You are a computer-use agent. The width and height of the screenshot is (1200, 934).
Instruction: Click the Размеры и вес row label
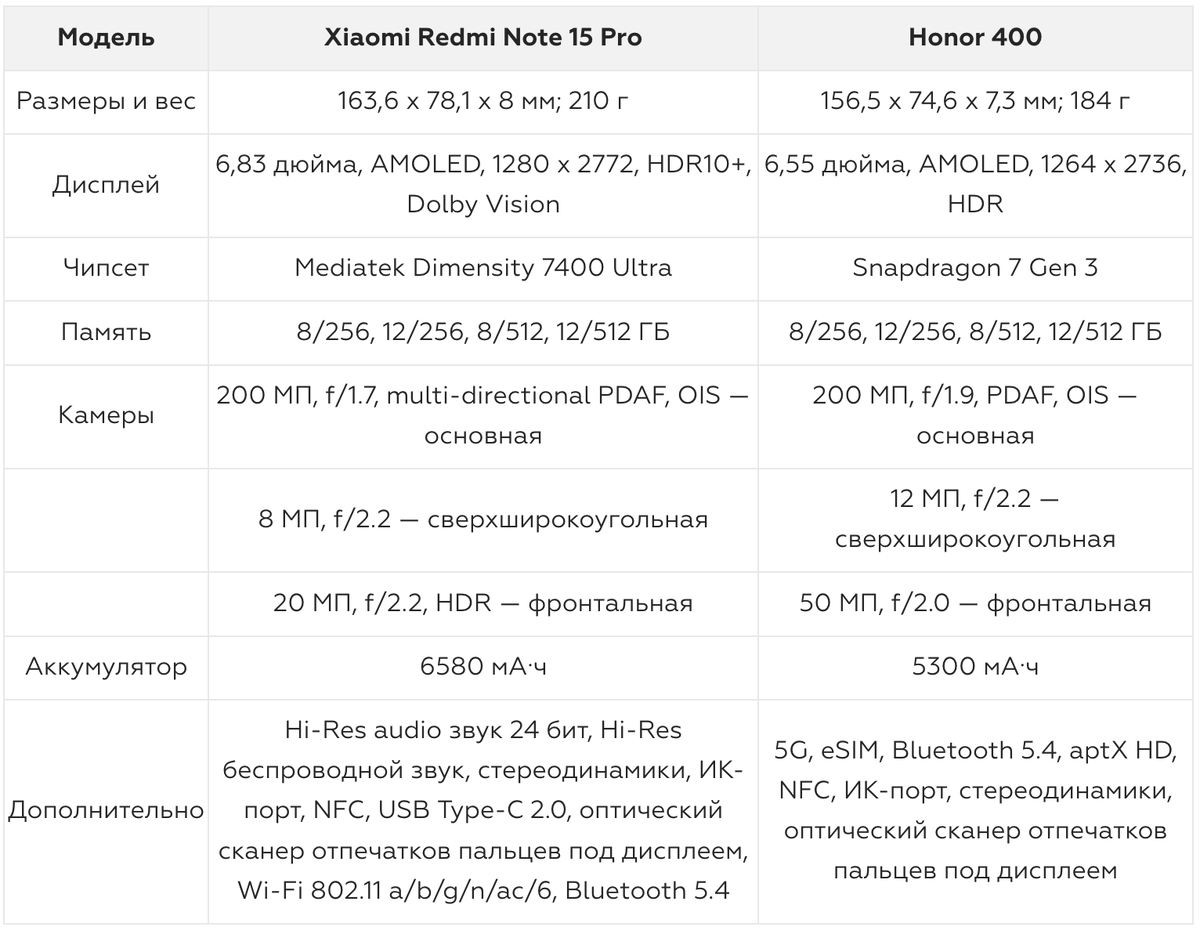pos(106,101)
